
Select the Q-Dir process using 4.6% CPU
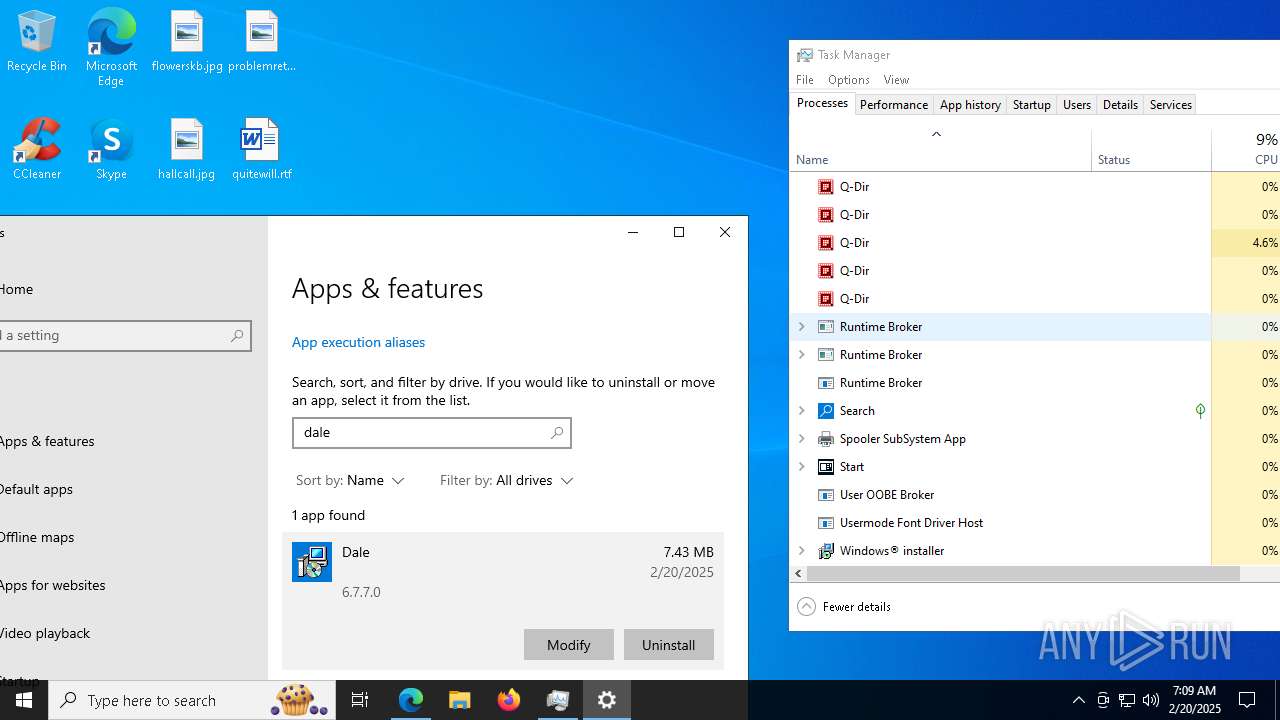(x=1035, y=242)
